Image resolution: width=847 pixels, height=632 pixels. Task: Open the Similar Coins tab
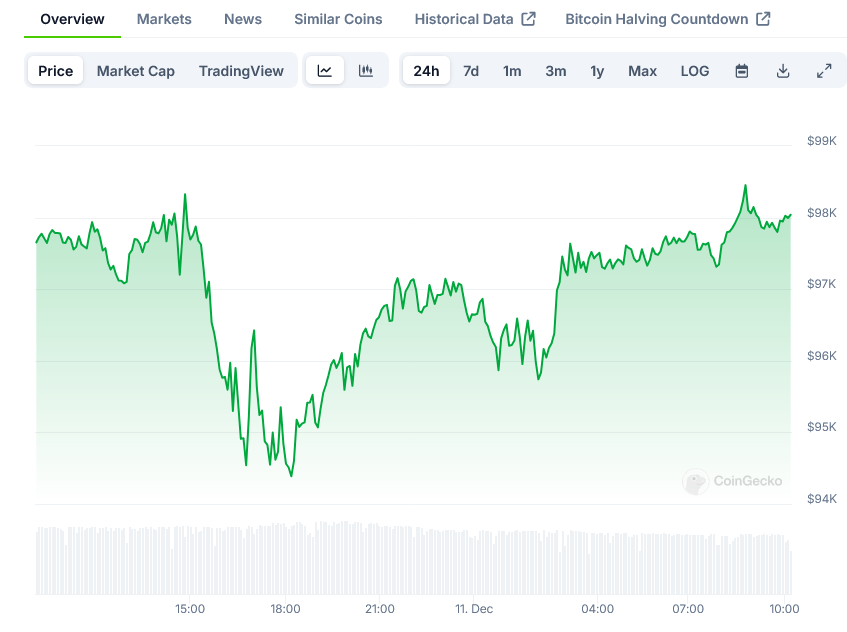(x=338, y=19)
